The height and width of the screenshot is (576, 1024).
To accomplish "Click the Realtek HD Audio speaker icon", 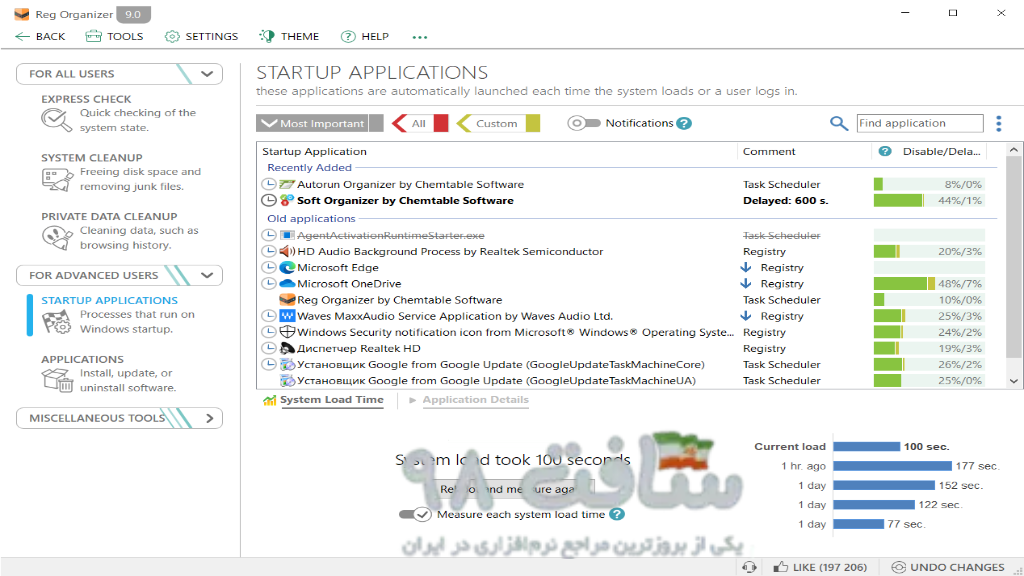I will click(x=287, y=251).
